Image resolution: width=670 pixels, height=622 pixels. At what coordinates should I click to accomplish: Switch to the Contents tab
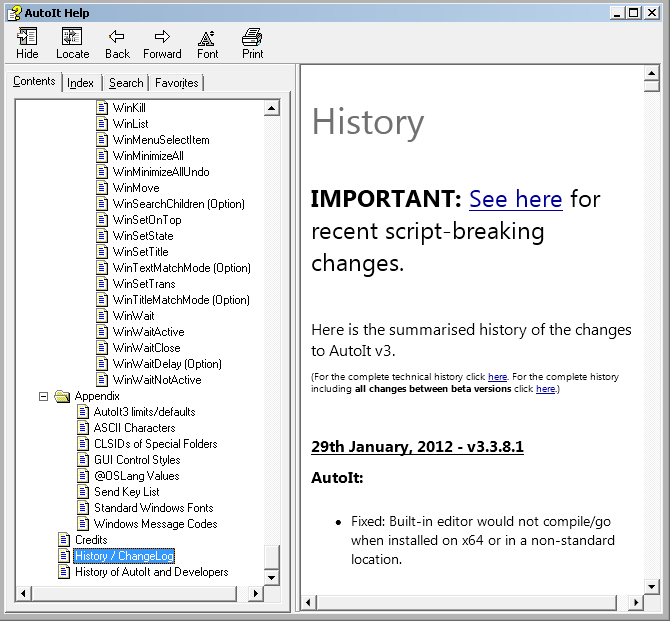pos(34,81)
